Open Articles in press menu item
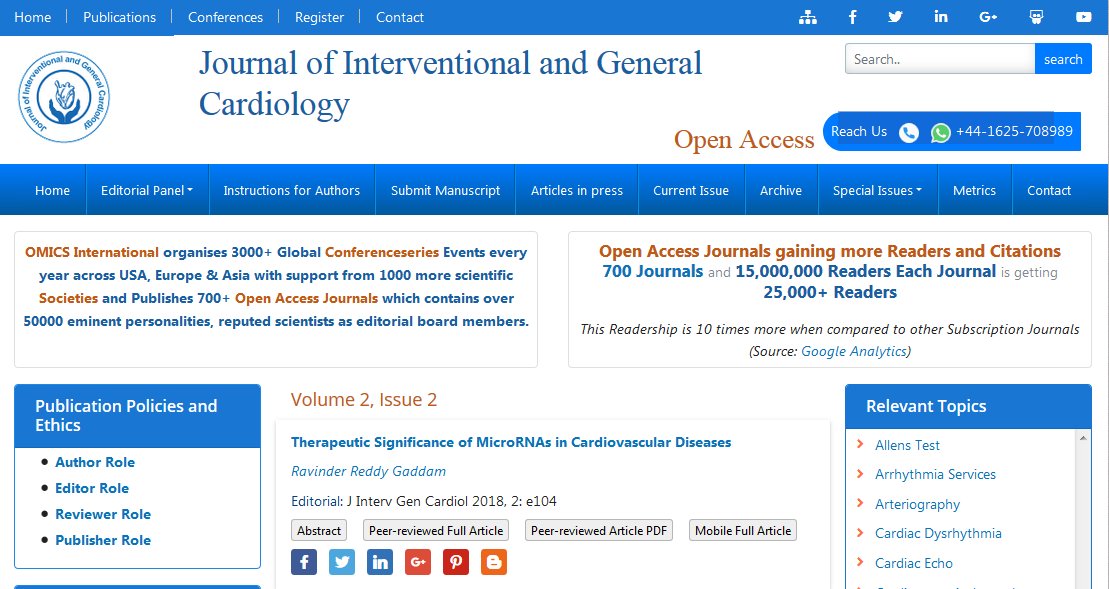This screenshot has height=589, width=1109. click(x=577, y=190)
